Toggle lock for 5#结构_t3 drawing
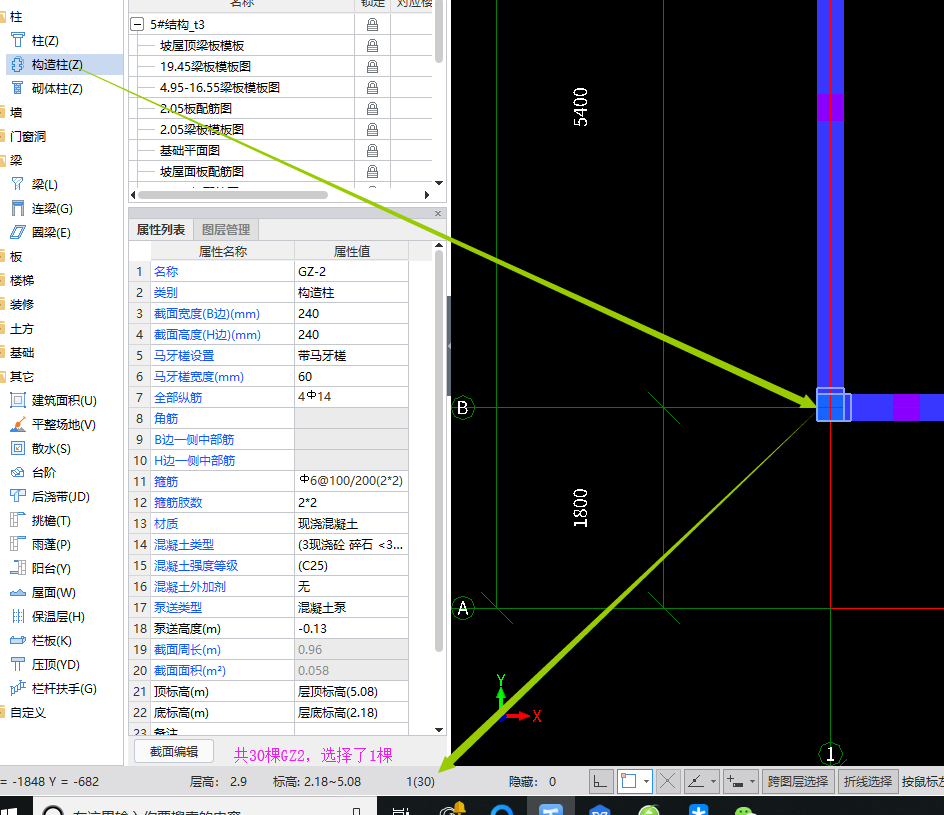This screenshot has width=944, height=815. click(373, 25)
